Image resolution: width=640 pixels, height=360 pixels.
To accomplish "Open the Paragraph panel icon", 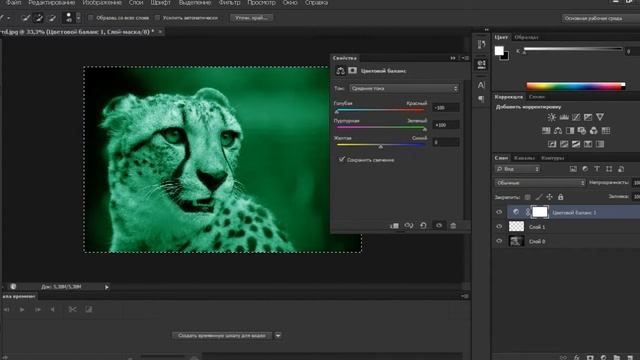I will 481,99.
